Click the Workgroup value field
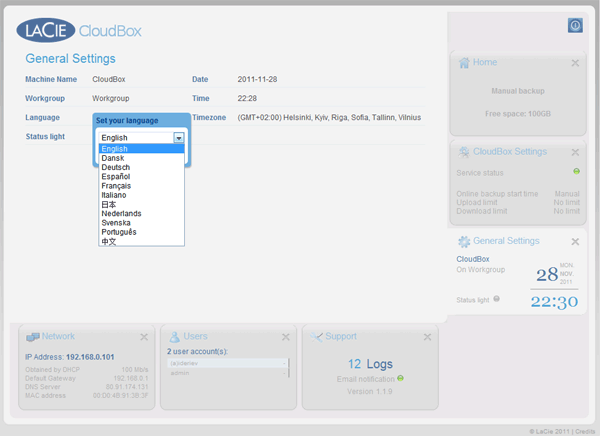This screenshot has width=600, height=436. (111, 98)
